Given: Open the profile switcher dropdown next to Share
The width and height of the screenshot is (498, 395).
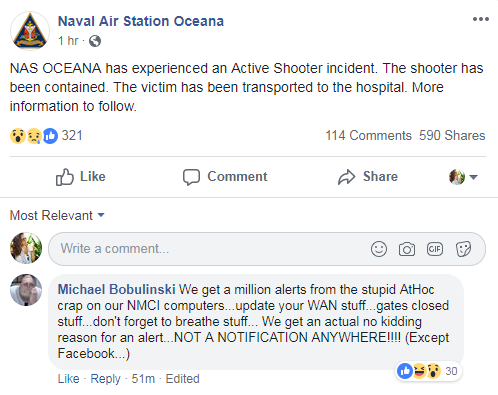Looking at the screenshot, I should (463, 177).
